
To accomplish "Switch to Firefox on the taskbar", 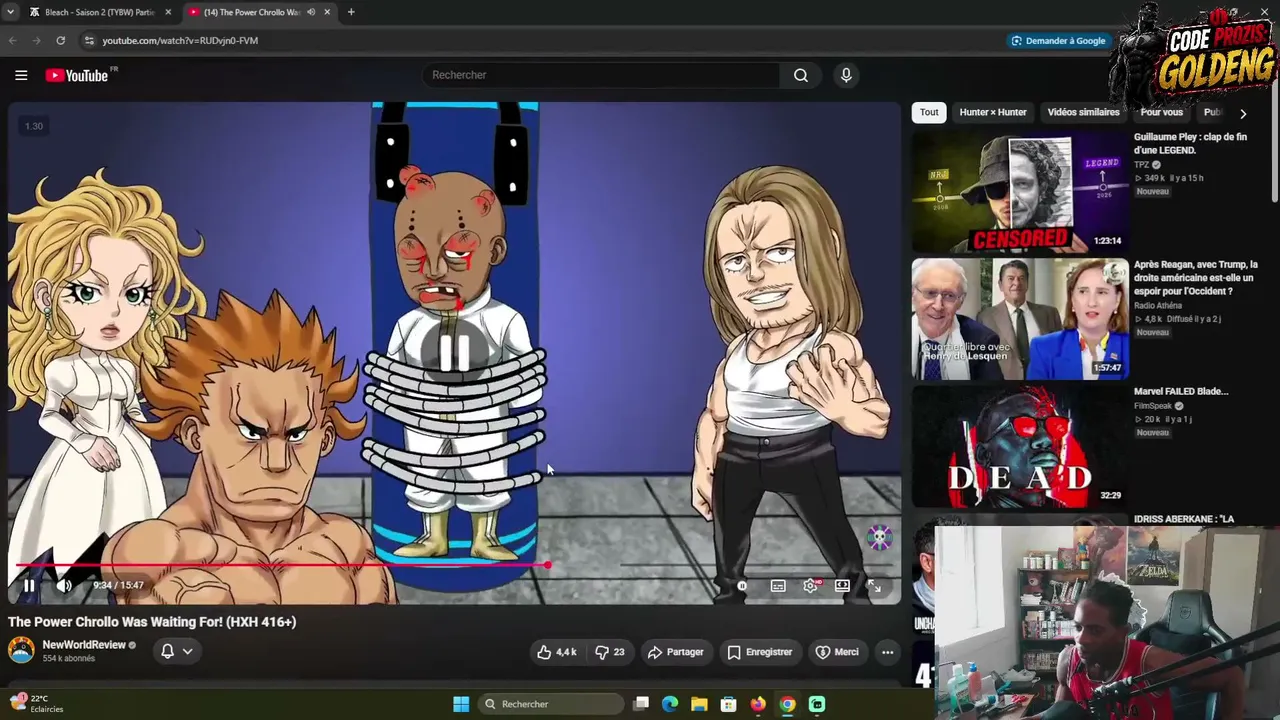I will (758, 704).
